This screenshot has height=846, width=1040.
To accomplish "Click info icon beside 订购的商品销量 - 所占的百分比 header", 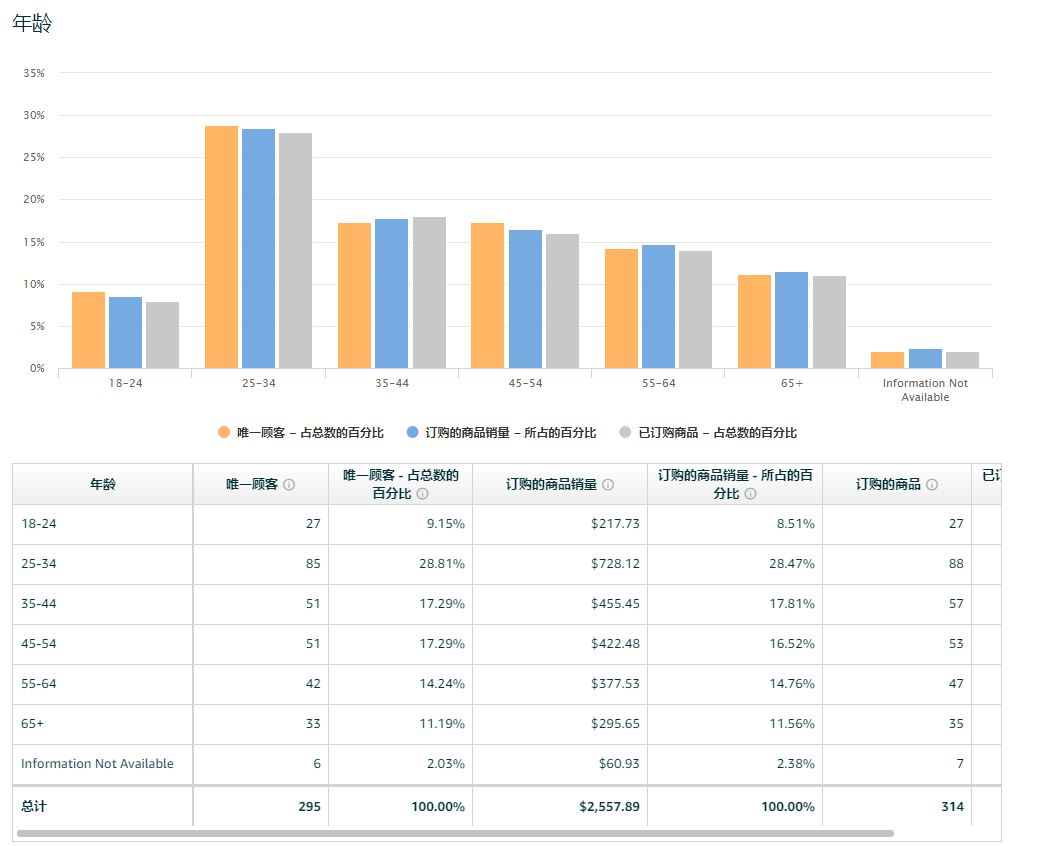I will pos(750,494).
